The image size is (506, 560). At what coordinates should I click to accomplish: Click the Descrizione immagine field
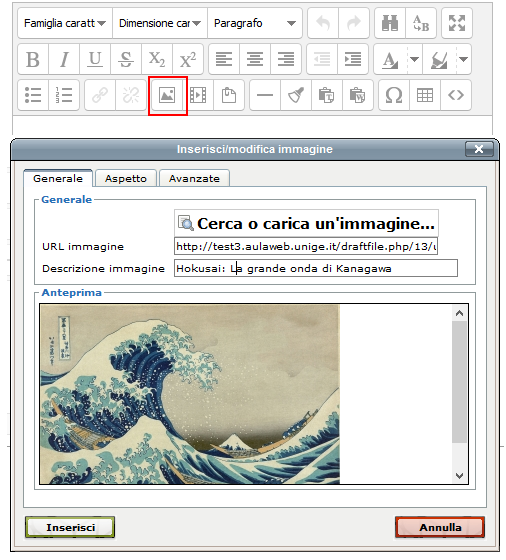(x=316, y=268)
